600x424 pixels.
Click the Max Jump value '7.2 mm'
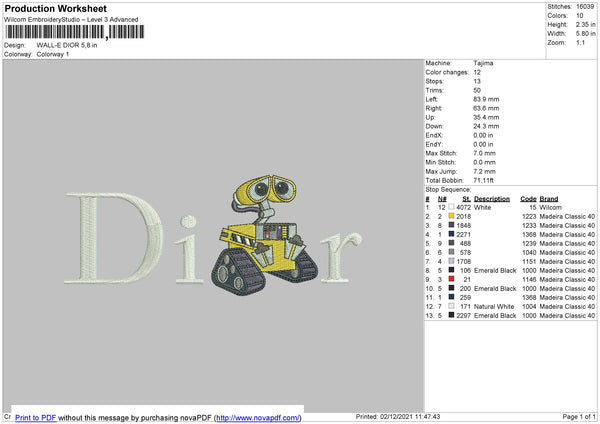484,171
